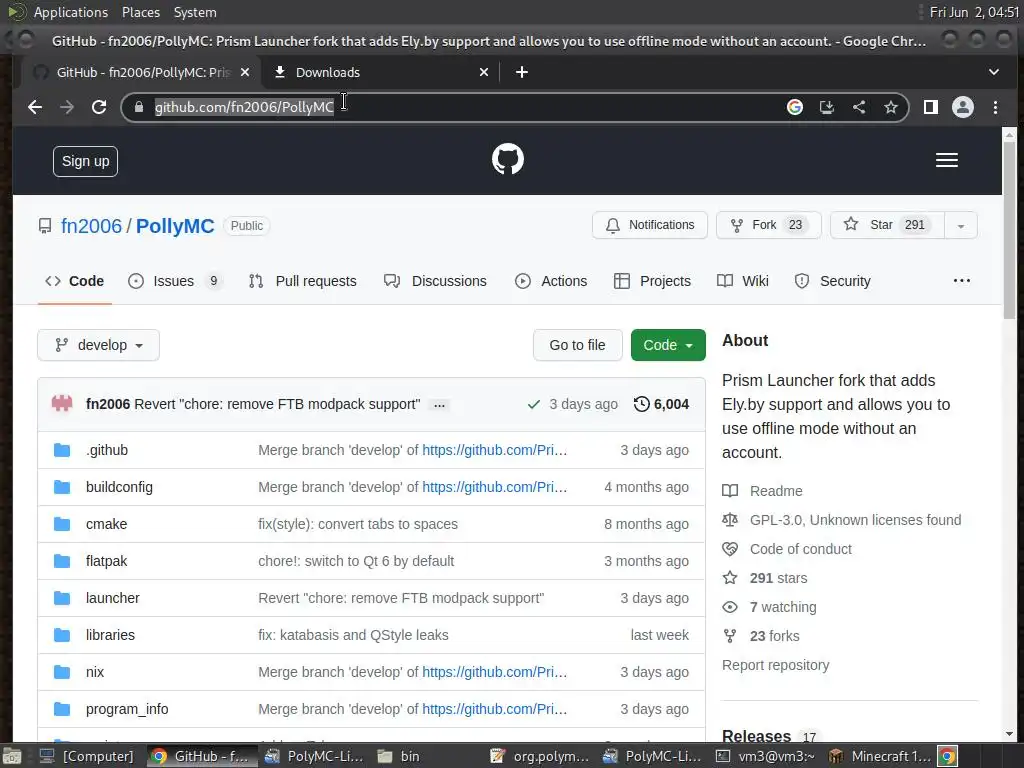Image resolution: width=1024 pixels, height=768 pixels.
Task: Fork the repository with Fork button
Action: (769, 225)
